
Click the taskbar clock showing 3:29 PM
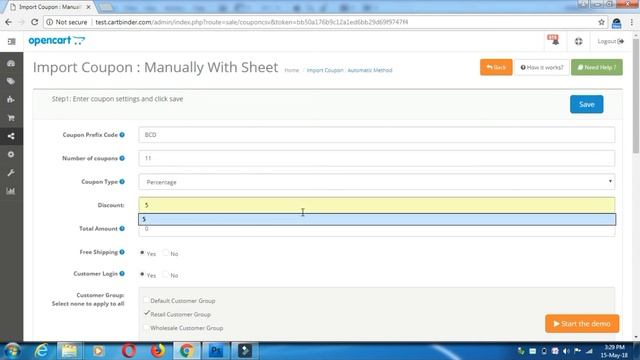[x=614, y=351]
